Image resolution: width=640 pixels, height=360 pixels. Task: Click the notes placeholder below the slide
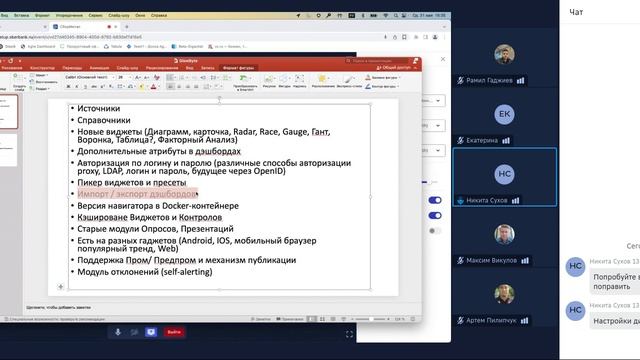click(x=59, y=307)
